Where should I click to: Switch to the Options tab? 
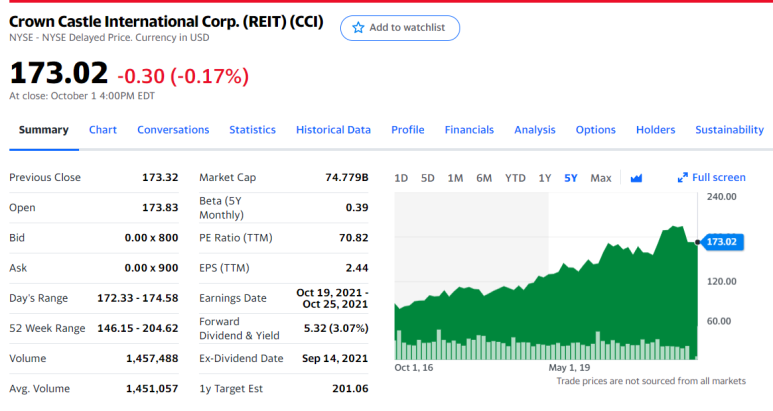coord(596,130)
